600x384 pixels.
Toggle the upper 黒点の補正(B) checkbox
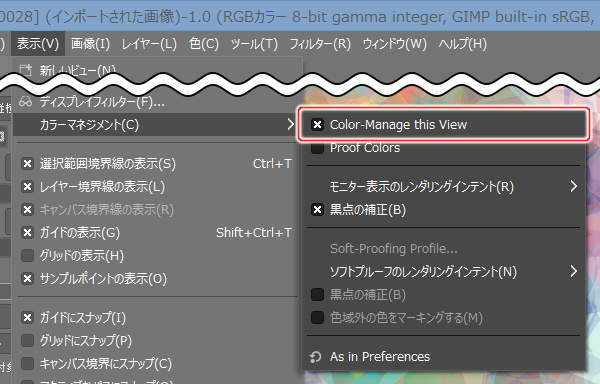317,210
